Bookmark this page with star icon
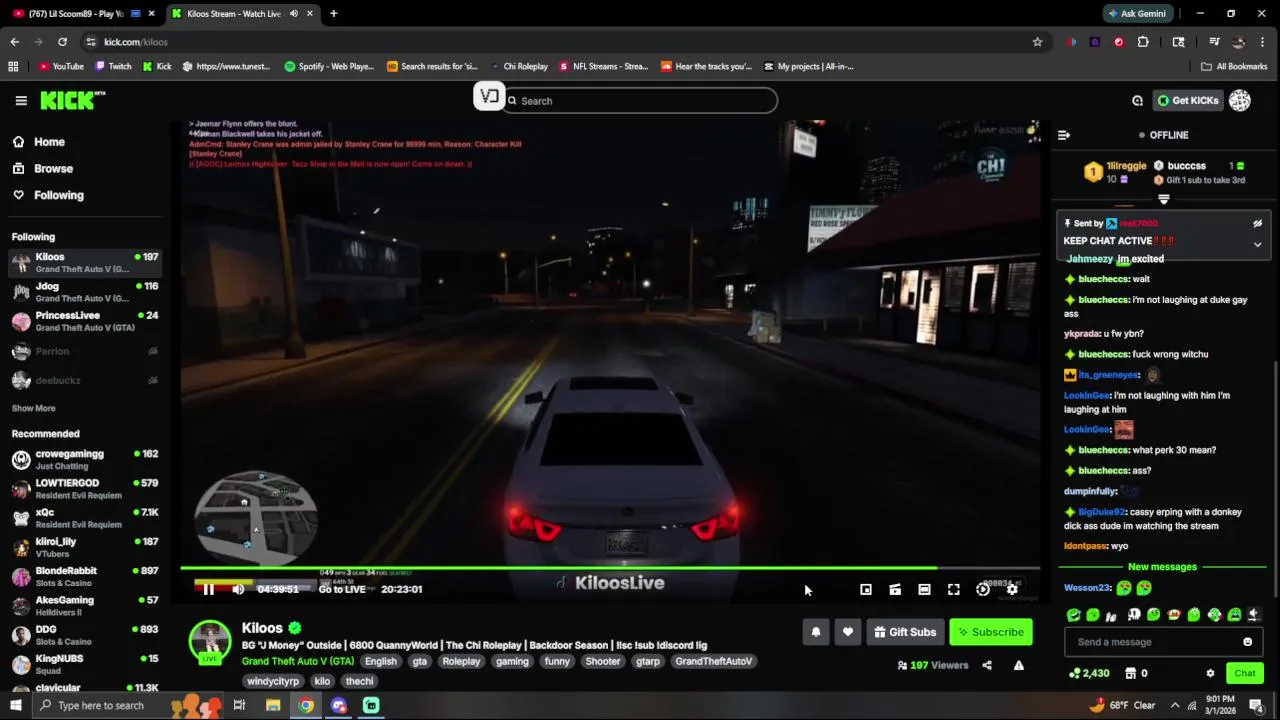Screen dimensions: 1280x720 (x=1037, y=42)
